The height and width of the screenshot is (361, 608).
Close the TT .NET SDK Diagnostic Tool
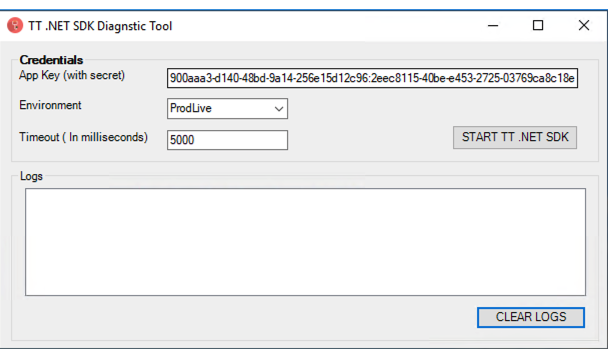(x=584, y=26)
